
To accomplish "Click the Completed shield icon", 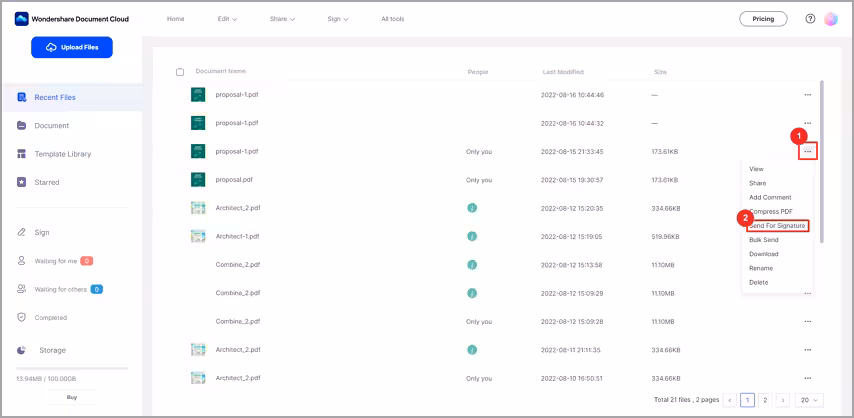I will (x=22, y=317).
